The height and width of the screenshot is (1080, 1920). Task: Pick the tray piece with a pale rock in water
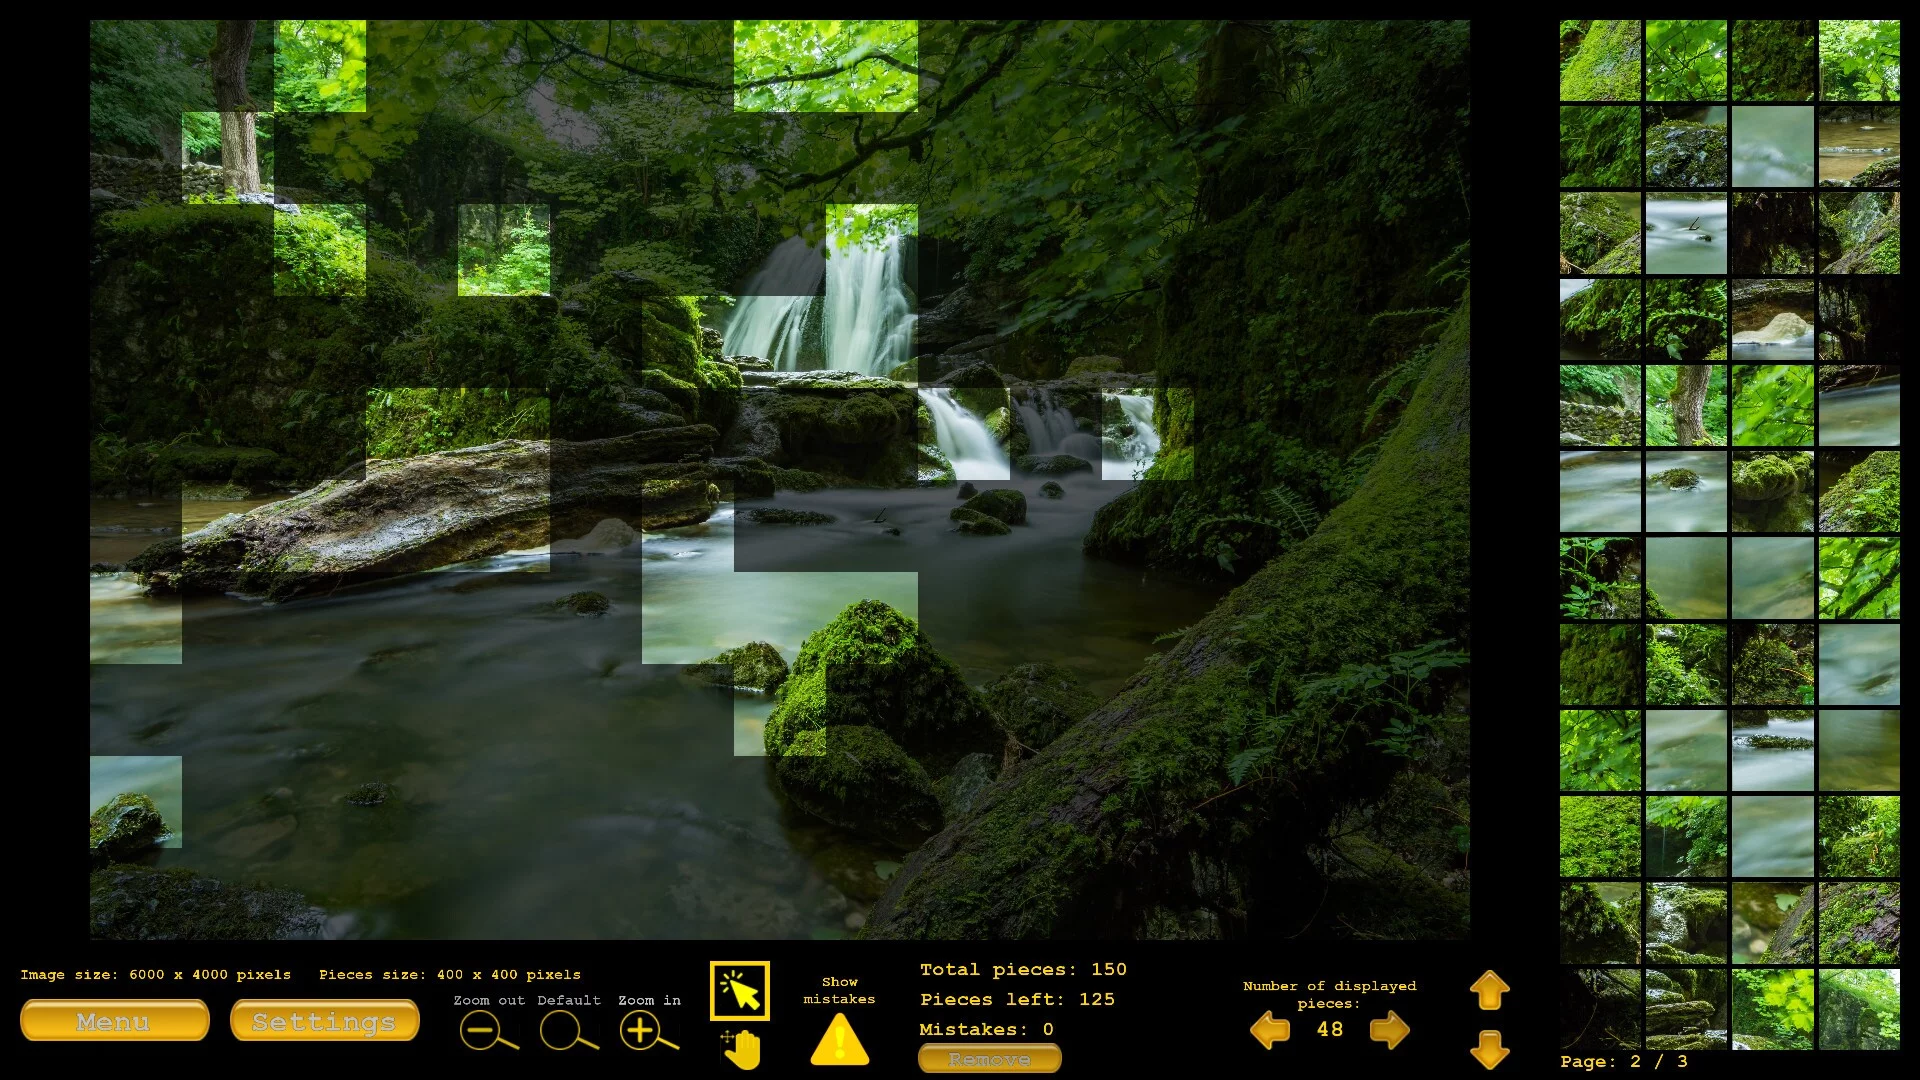tap(1773, 319)
